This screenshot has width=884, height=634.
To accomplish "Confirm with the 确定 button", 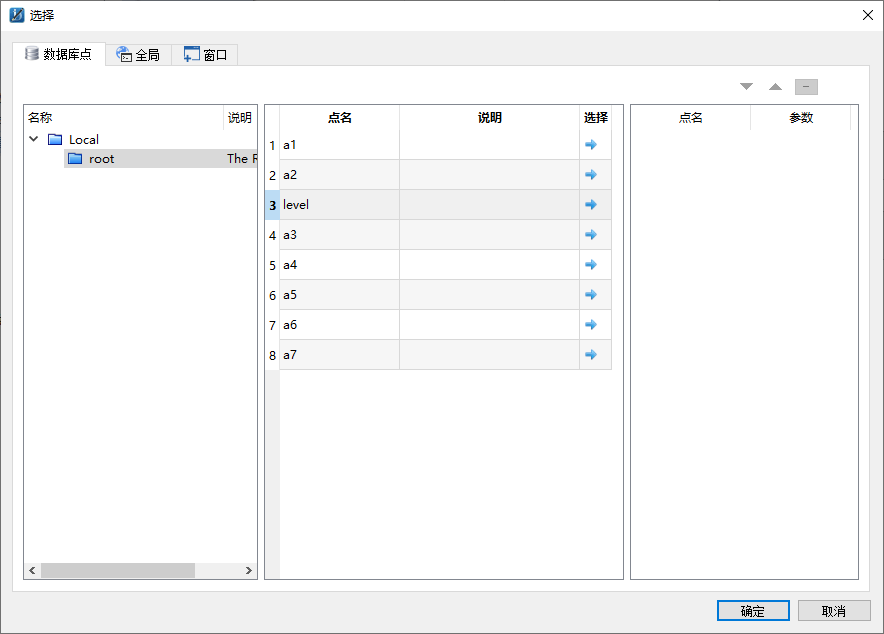I will [753, 611].
